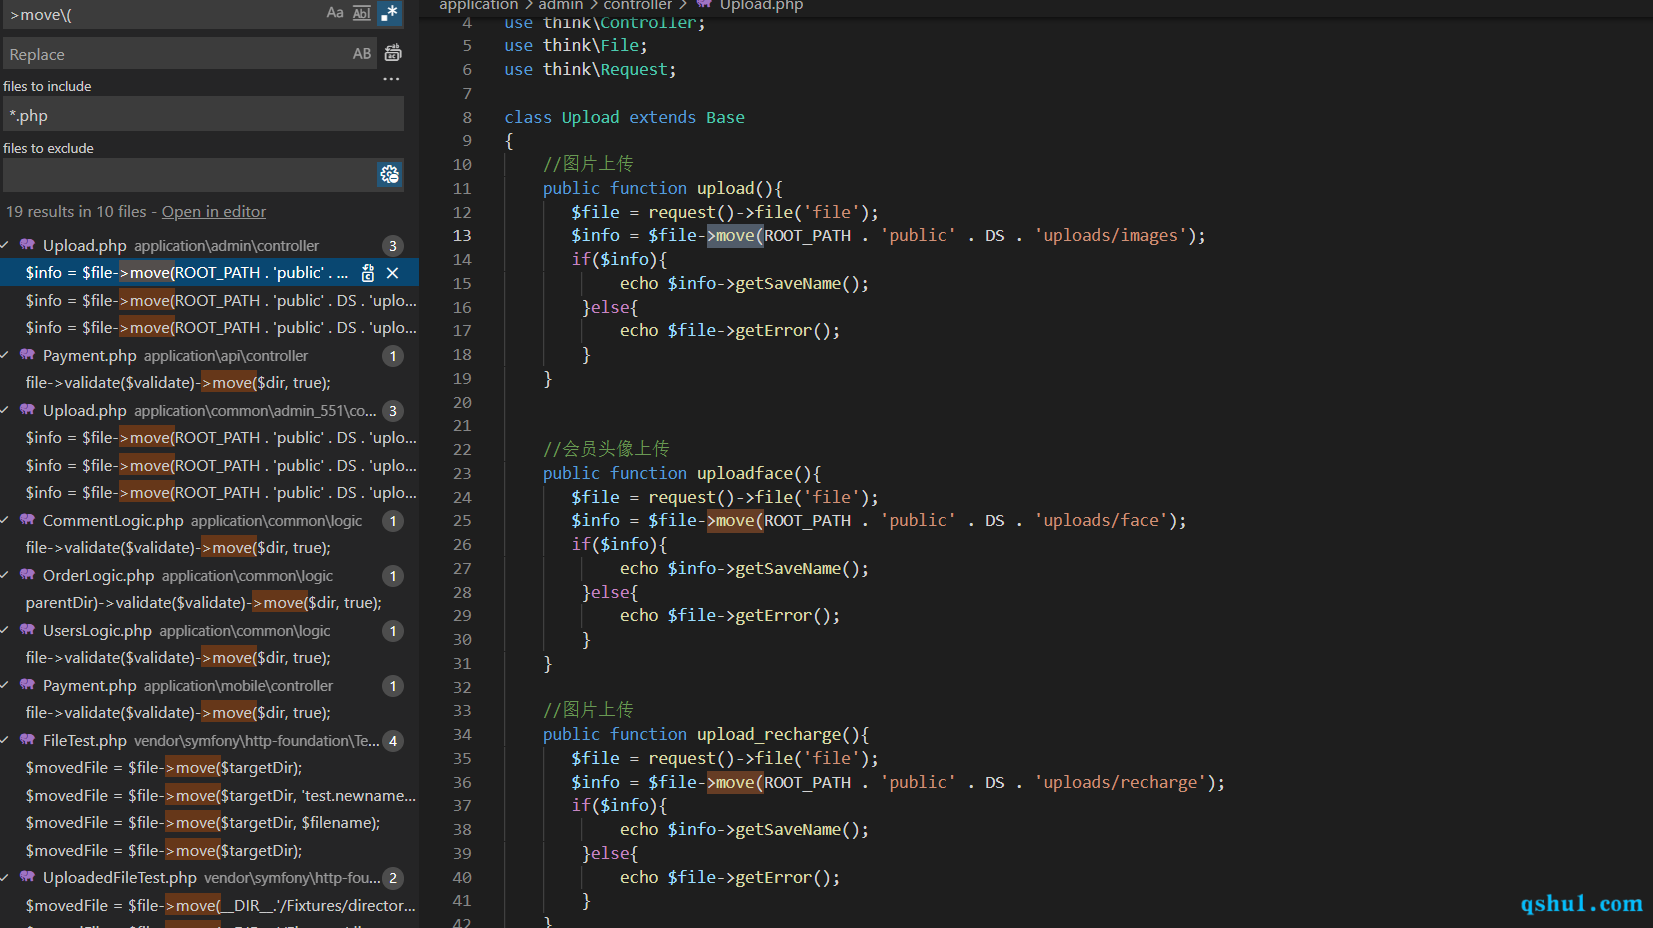The image size is (1653, 928).
Task: Collapse UploadedFileTest.php results group
Action: coord(6,877)
